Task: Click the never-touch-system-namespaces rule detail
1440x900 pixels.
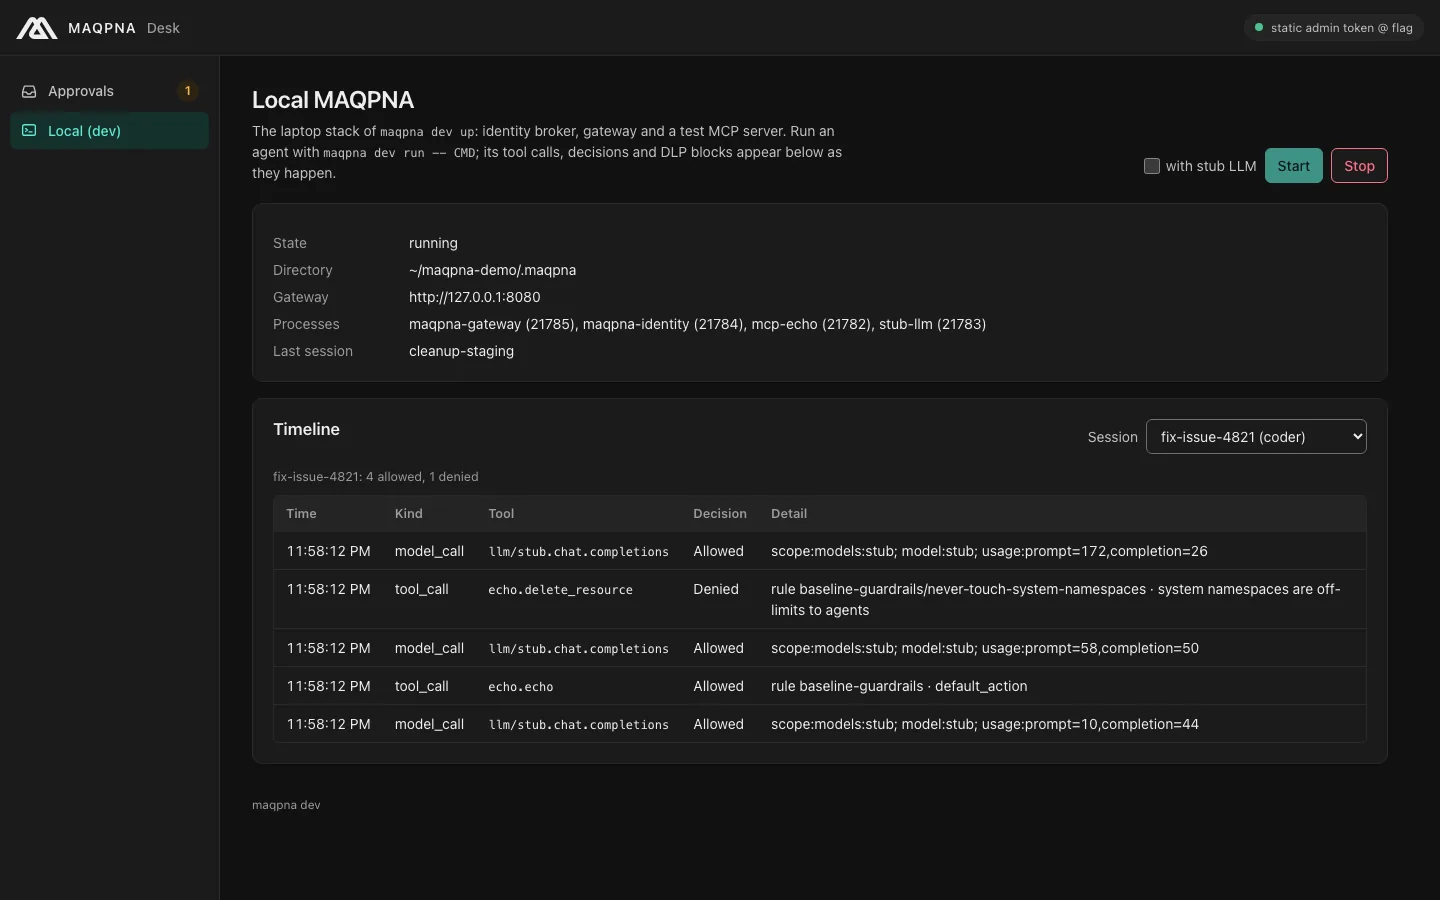Action: 1056,600
